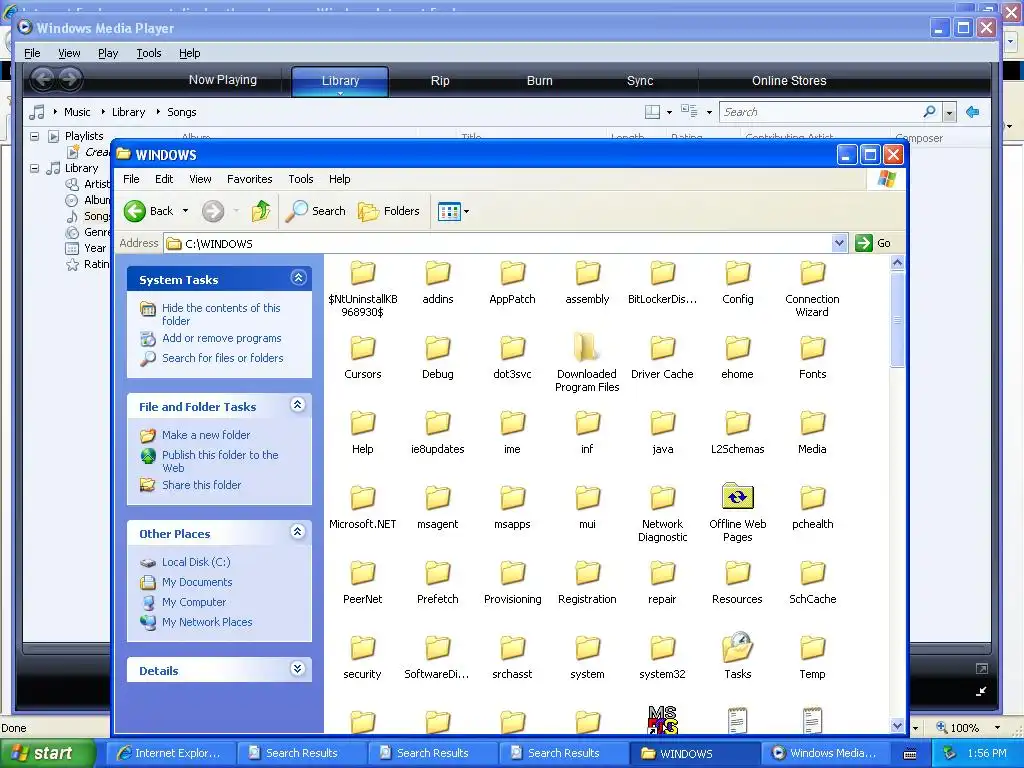Collapse the Other Places panel
Screen dimensions: 1024x768
point(298,532)
